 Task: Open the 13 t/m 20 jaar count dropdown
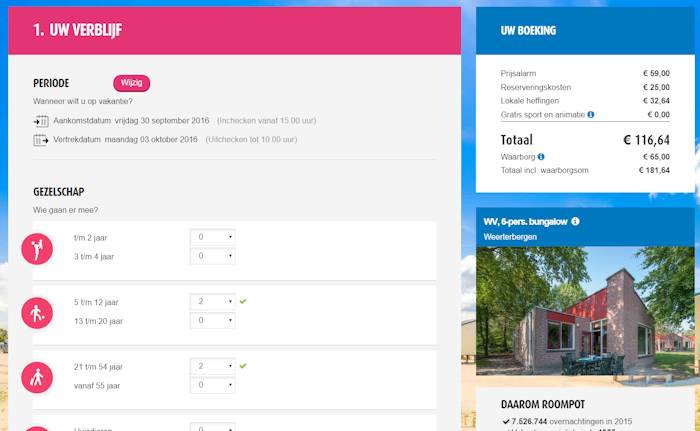click(x=212, y=321)
